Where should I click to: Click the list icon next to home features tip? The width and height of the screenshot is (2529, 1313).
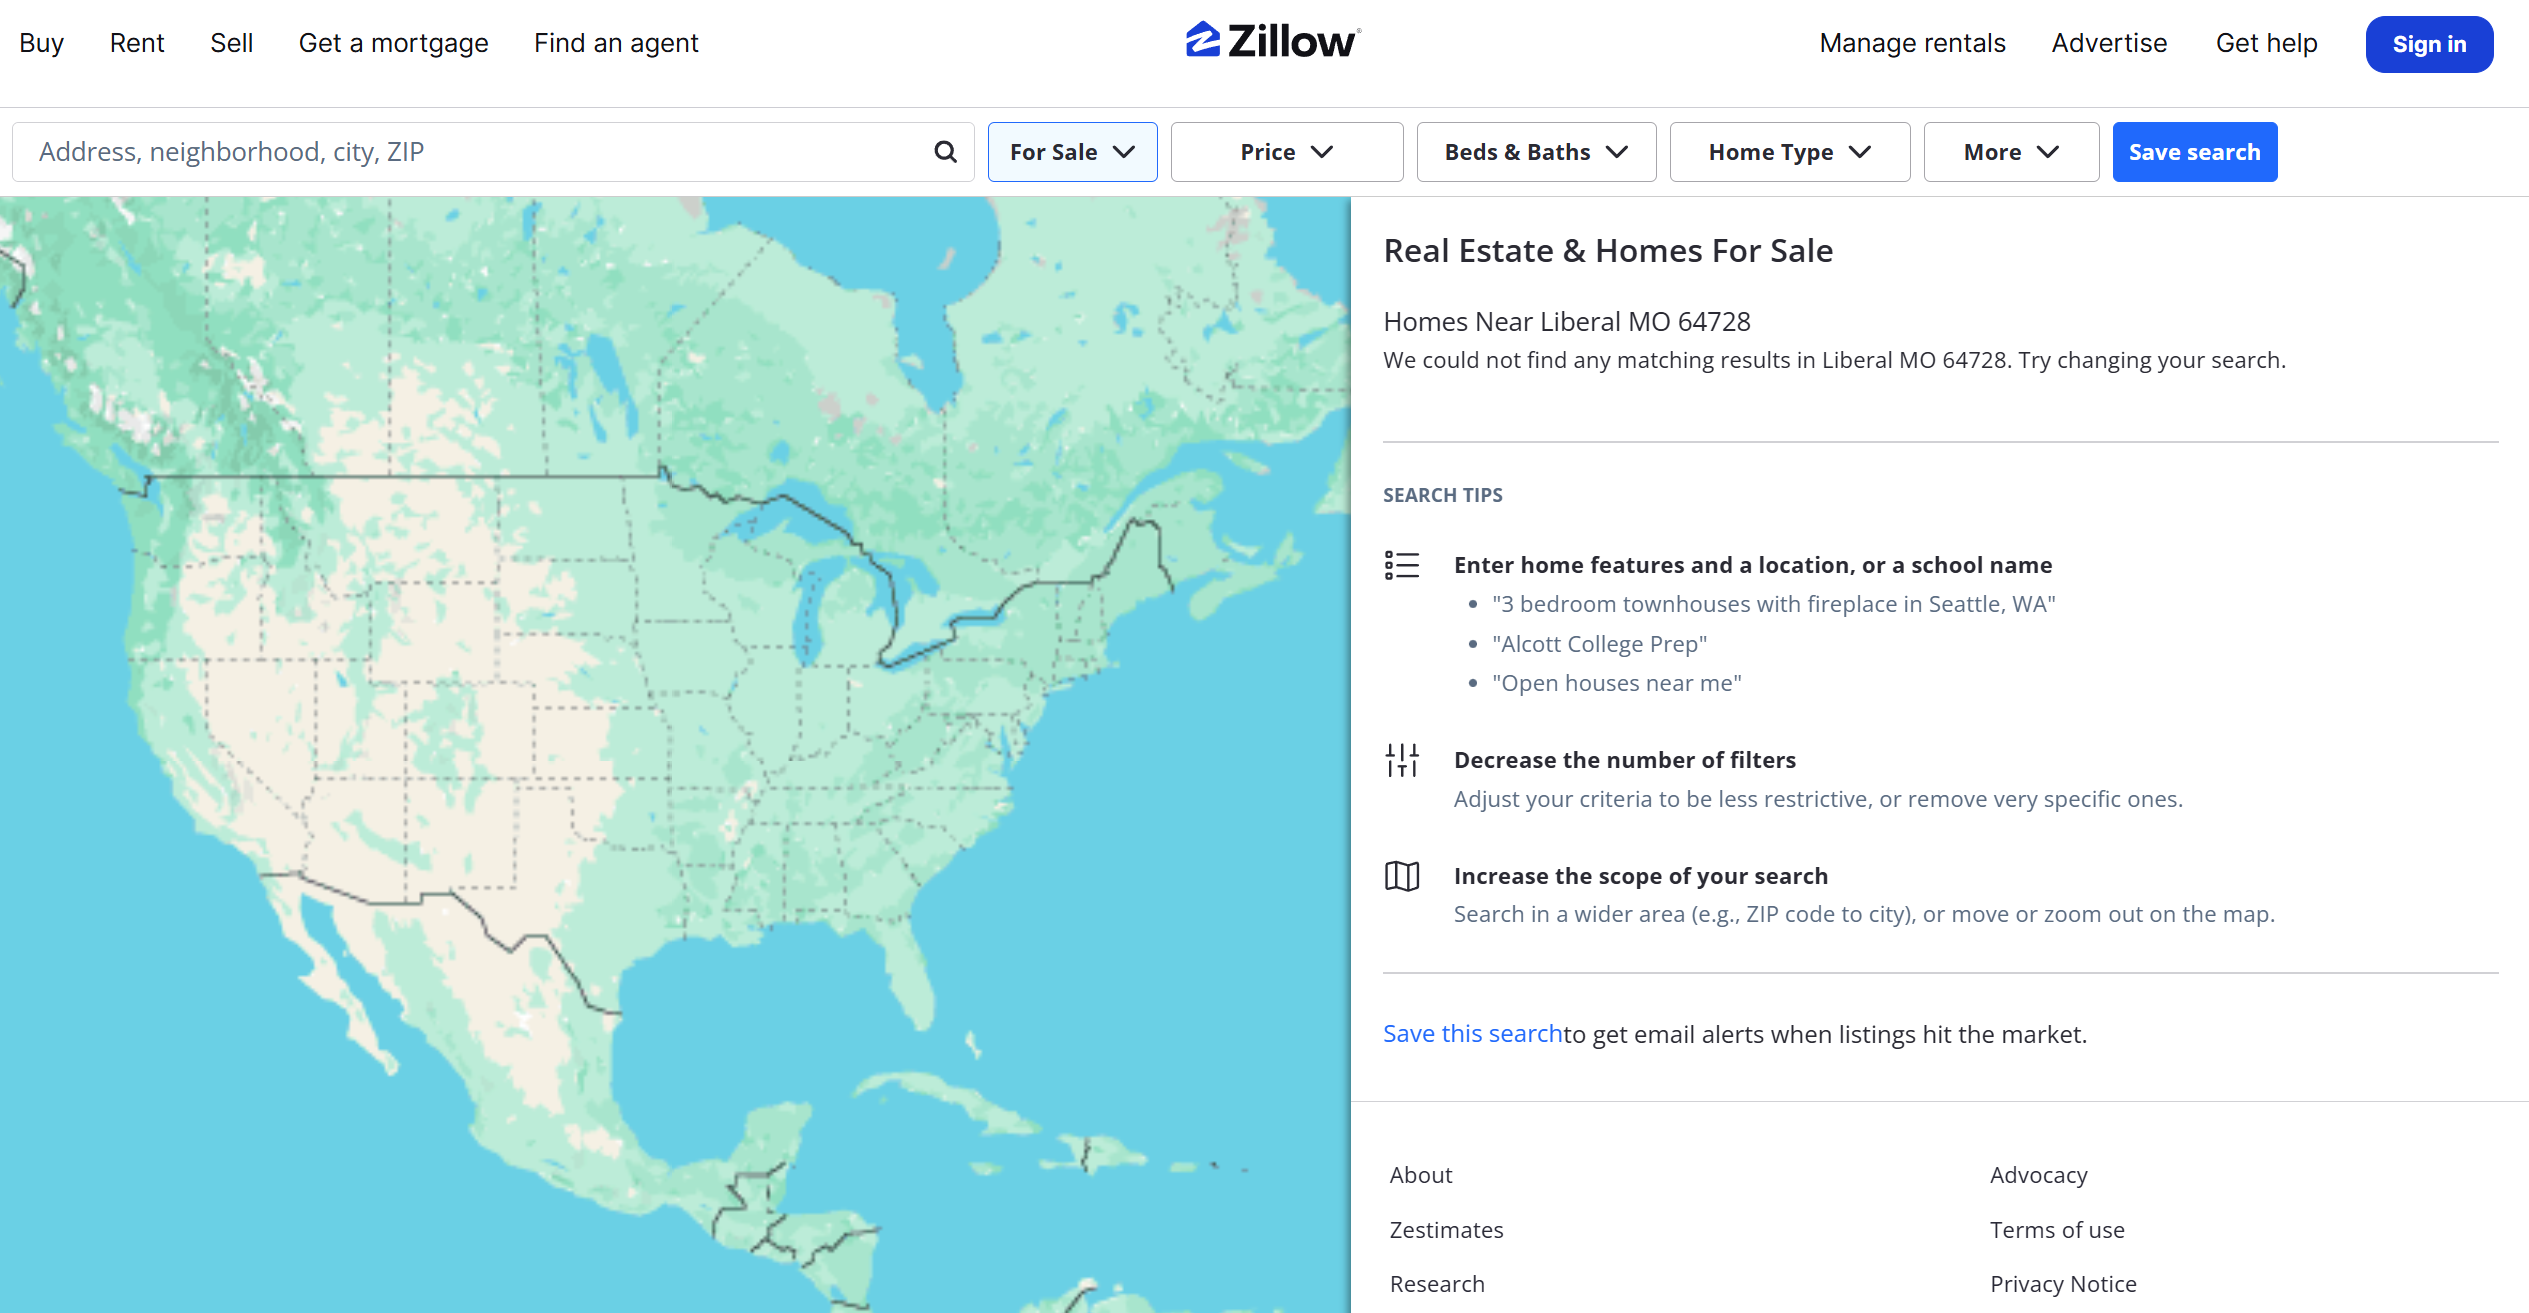1402,565
